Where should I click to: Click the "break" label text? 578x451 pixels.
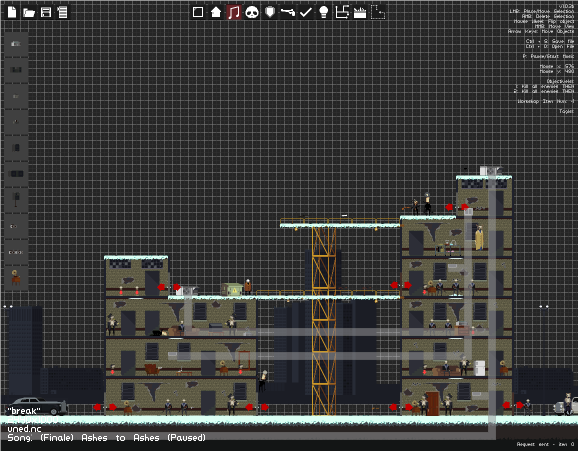pos(24,411)
